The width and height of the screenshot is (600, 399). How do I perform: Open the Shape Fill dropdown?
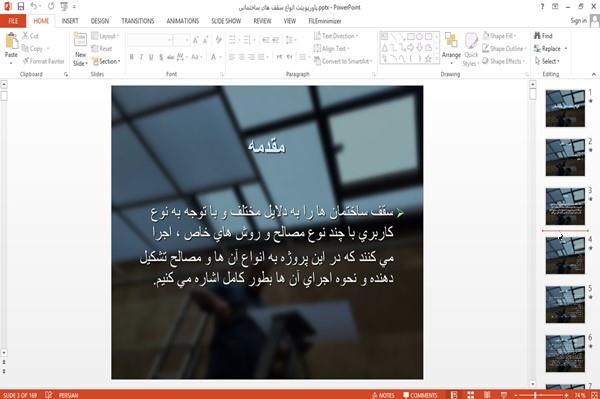coord(499,36)
